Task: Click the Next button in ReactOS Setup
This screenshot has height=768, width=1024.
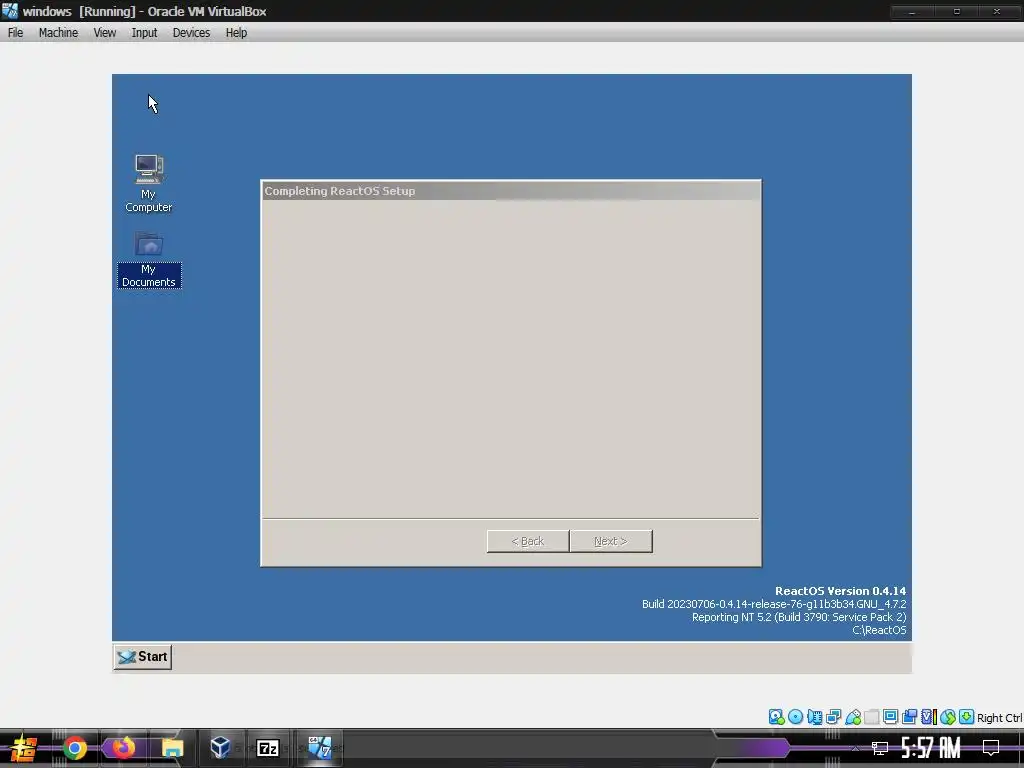Action: click(x=611, y=541)
